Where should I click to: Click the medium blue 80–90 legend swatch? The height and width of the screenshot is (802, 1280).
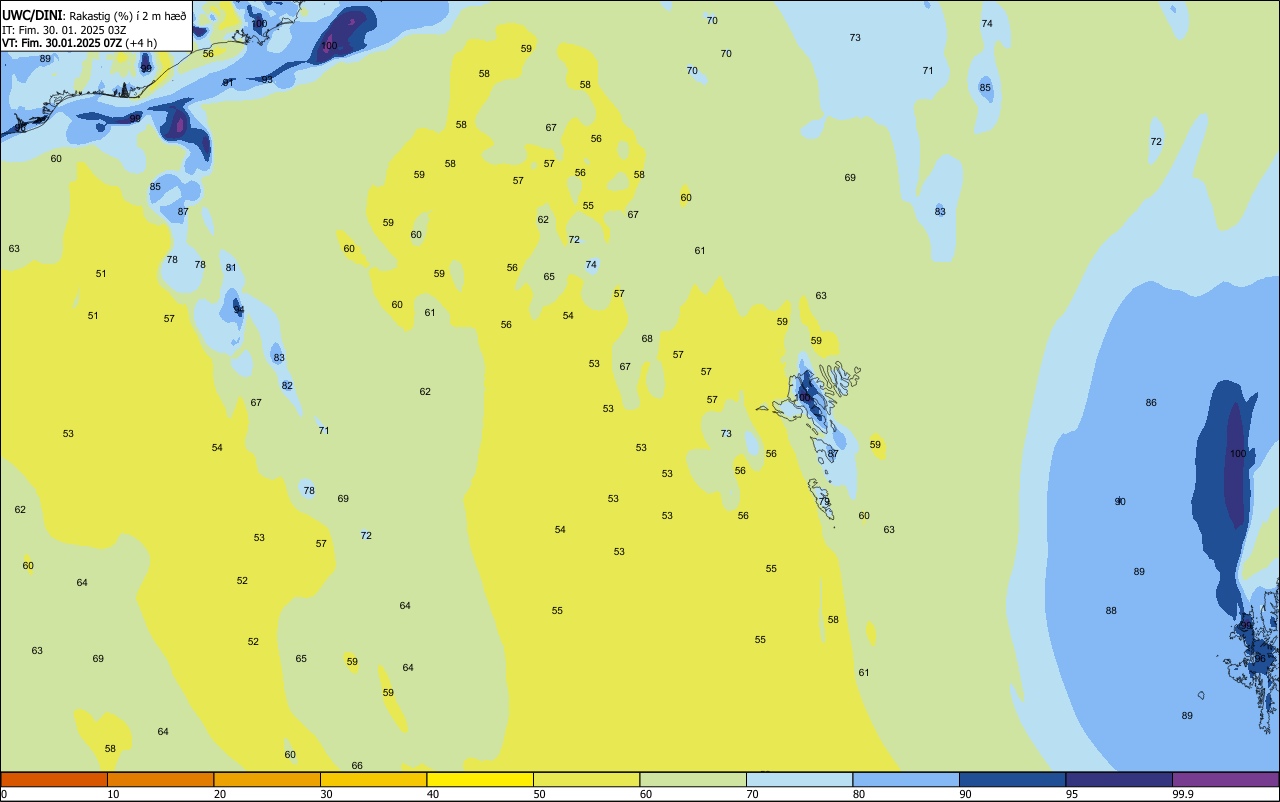pyautogui.click(x=906, y=779)
